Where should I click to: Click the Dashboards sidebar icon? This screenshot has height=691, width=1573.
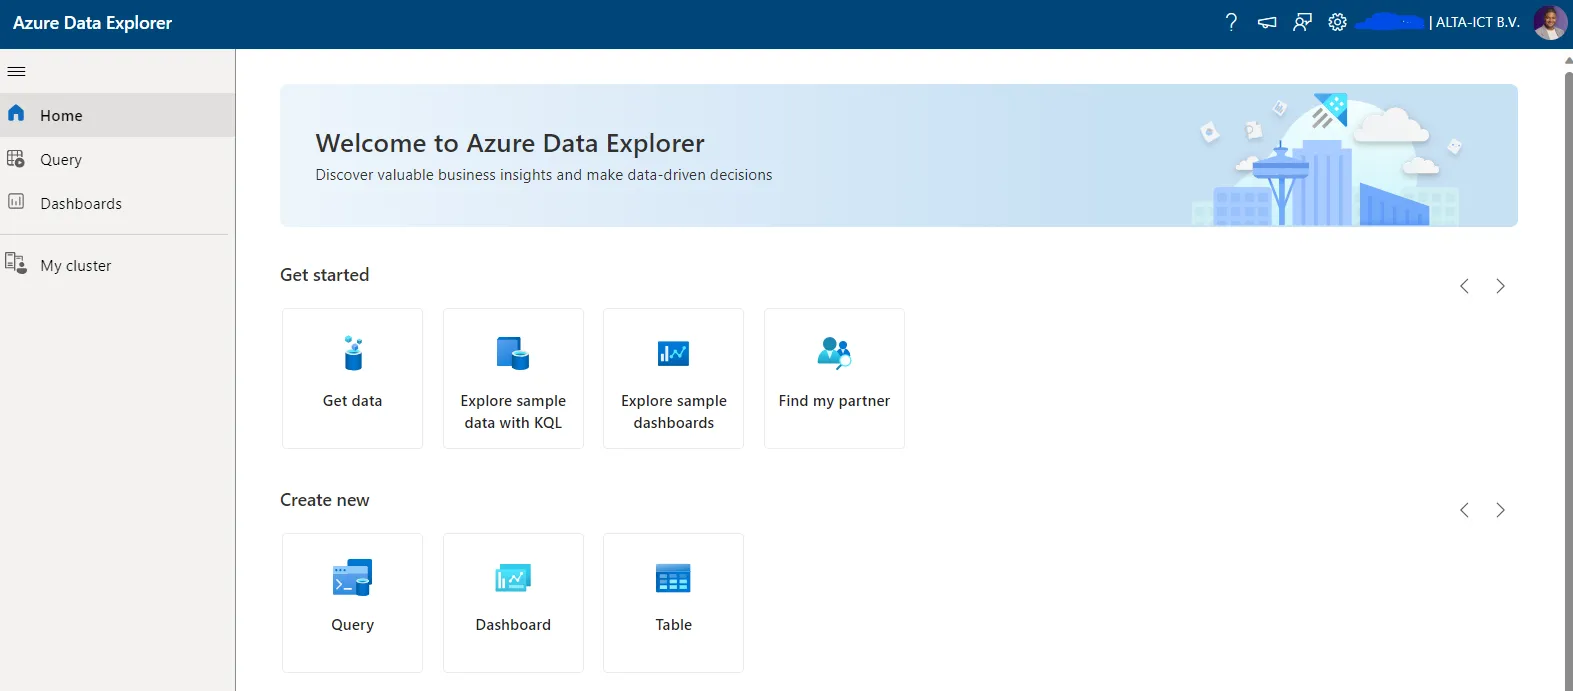pyautogui.click(x=16, y=201)
